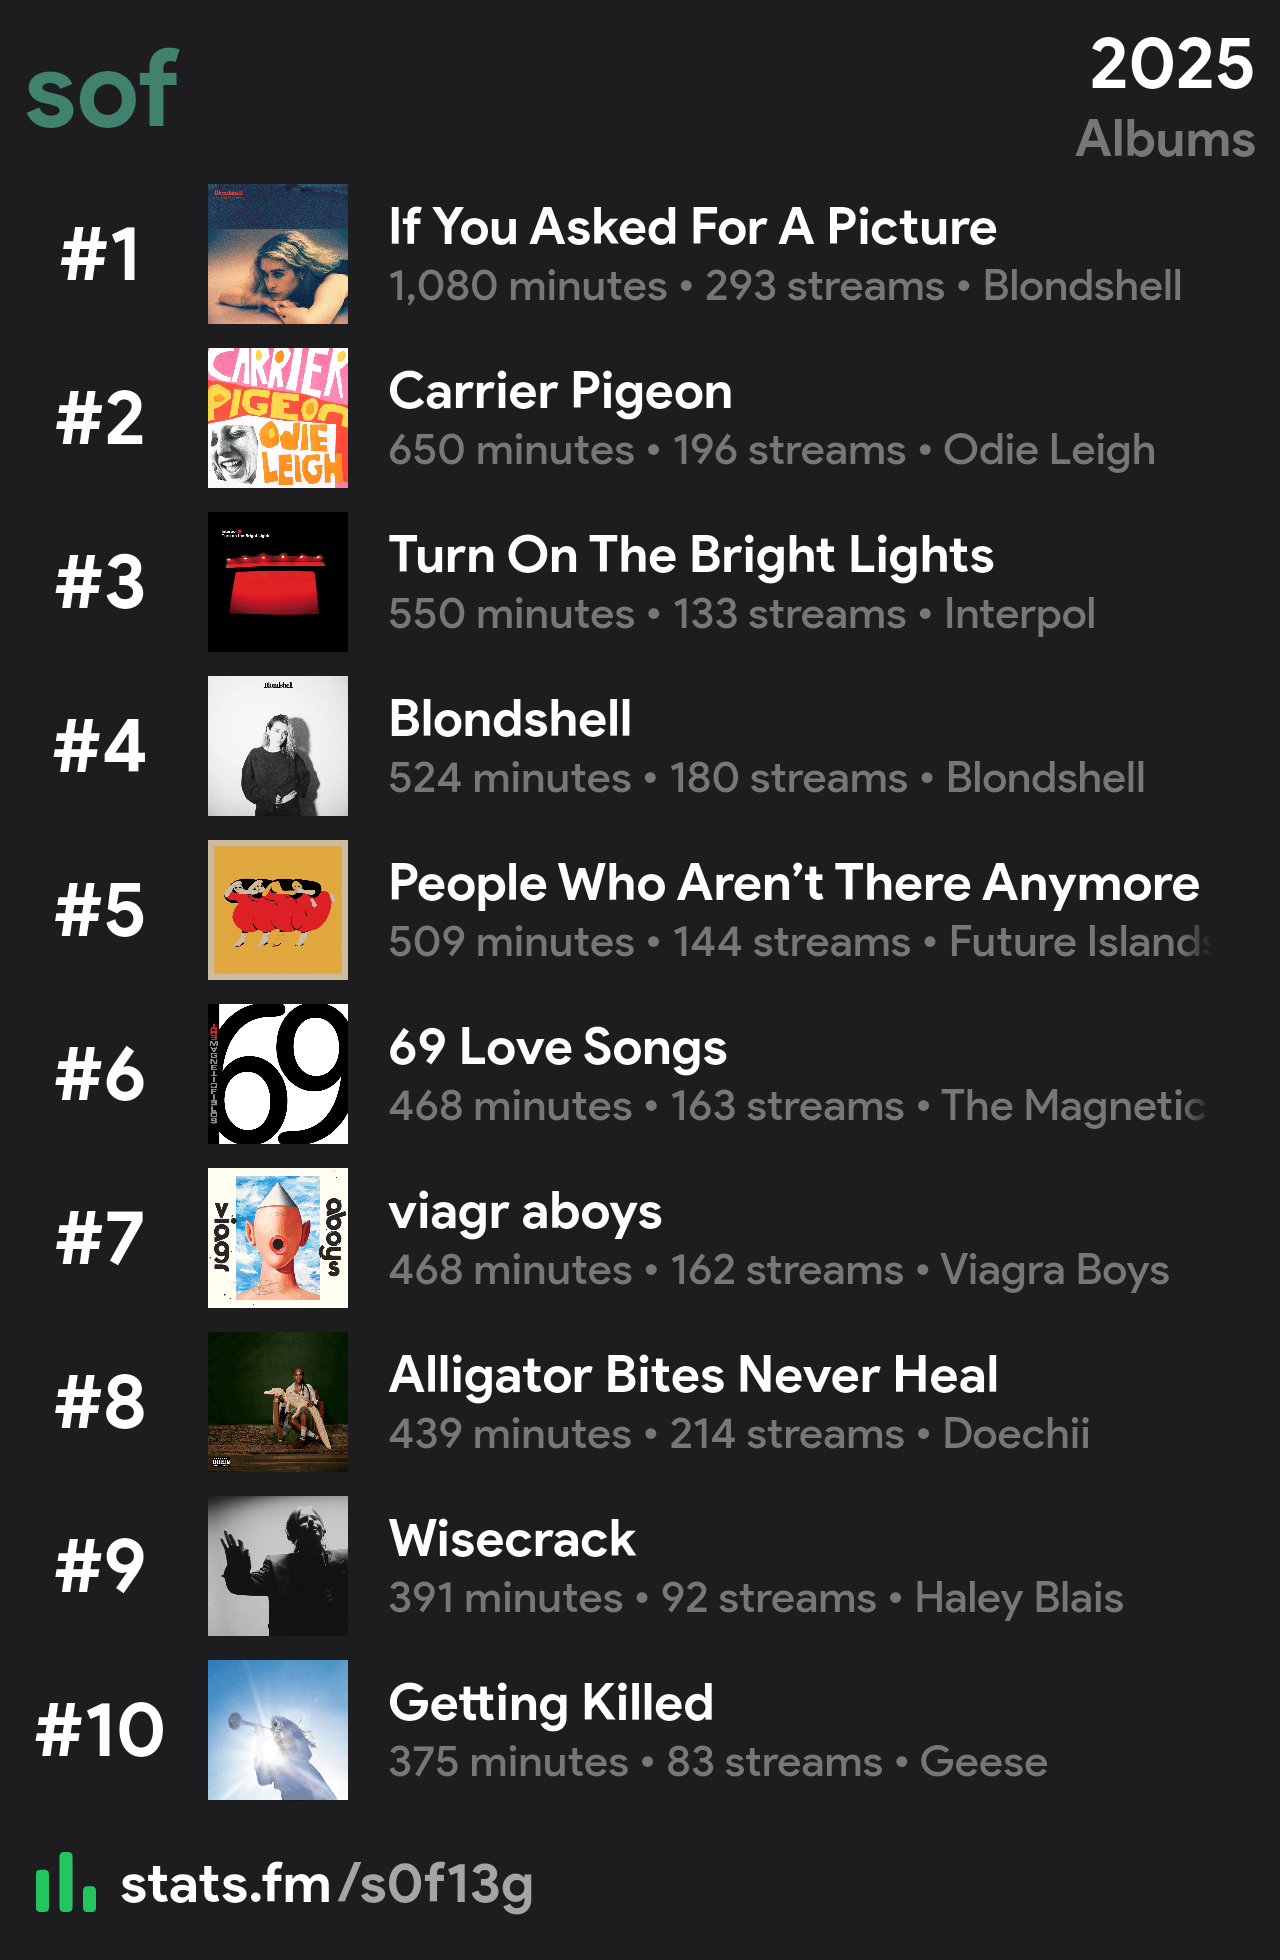Select the Carrier Pigeon album title
The height and width of the screenshot is (1960, 1280).
[560, 392]
